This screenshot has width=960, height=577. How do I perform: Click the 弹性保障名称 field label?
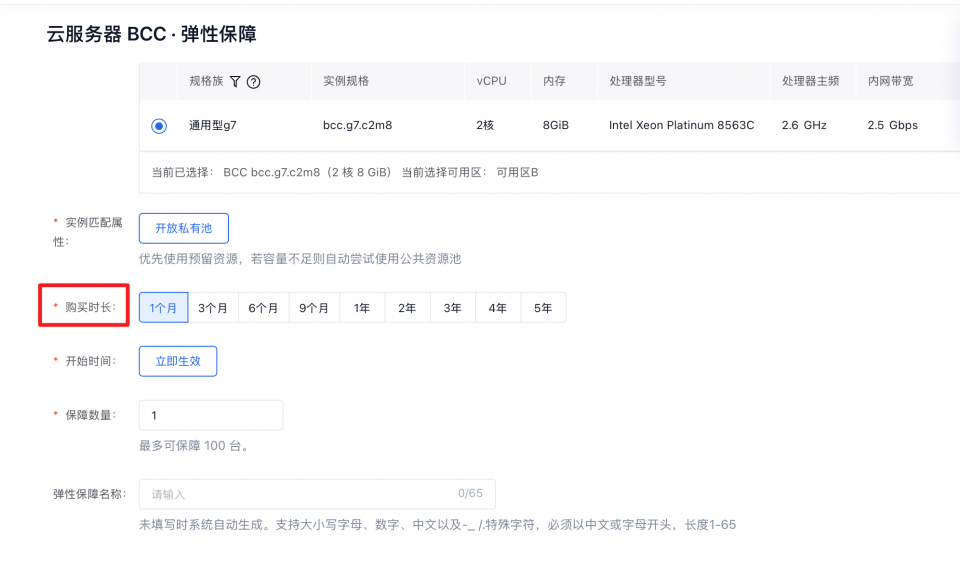pos(89,494)
